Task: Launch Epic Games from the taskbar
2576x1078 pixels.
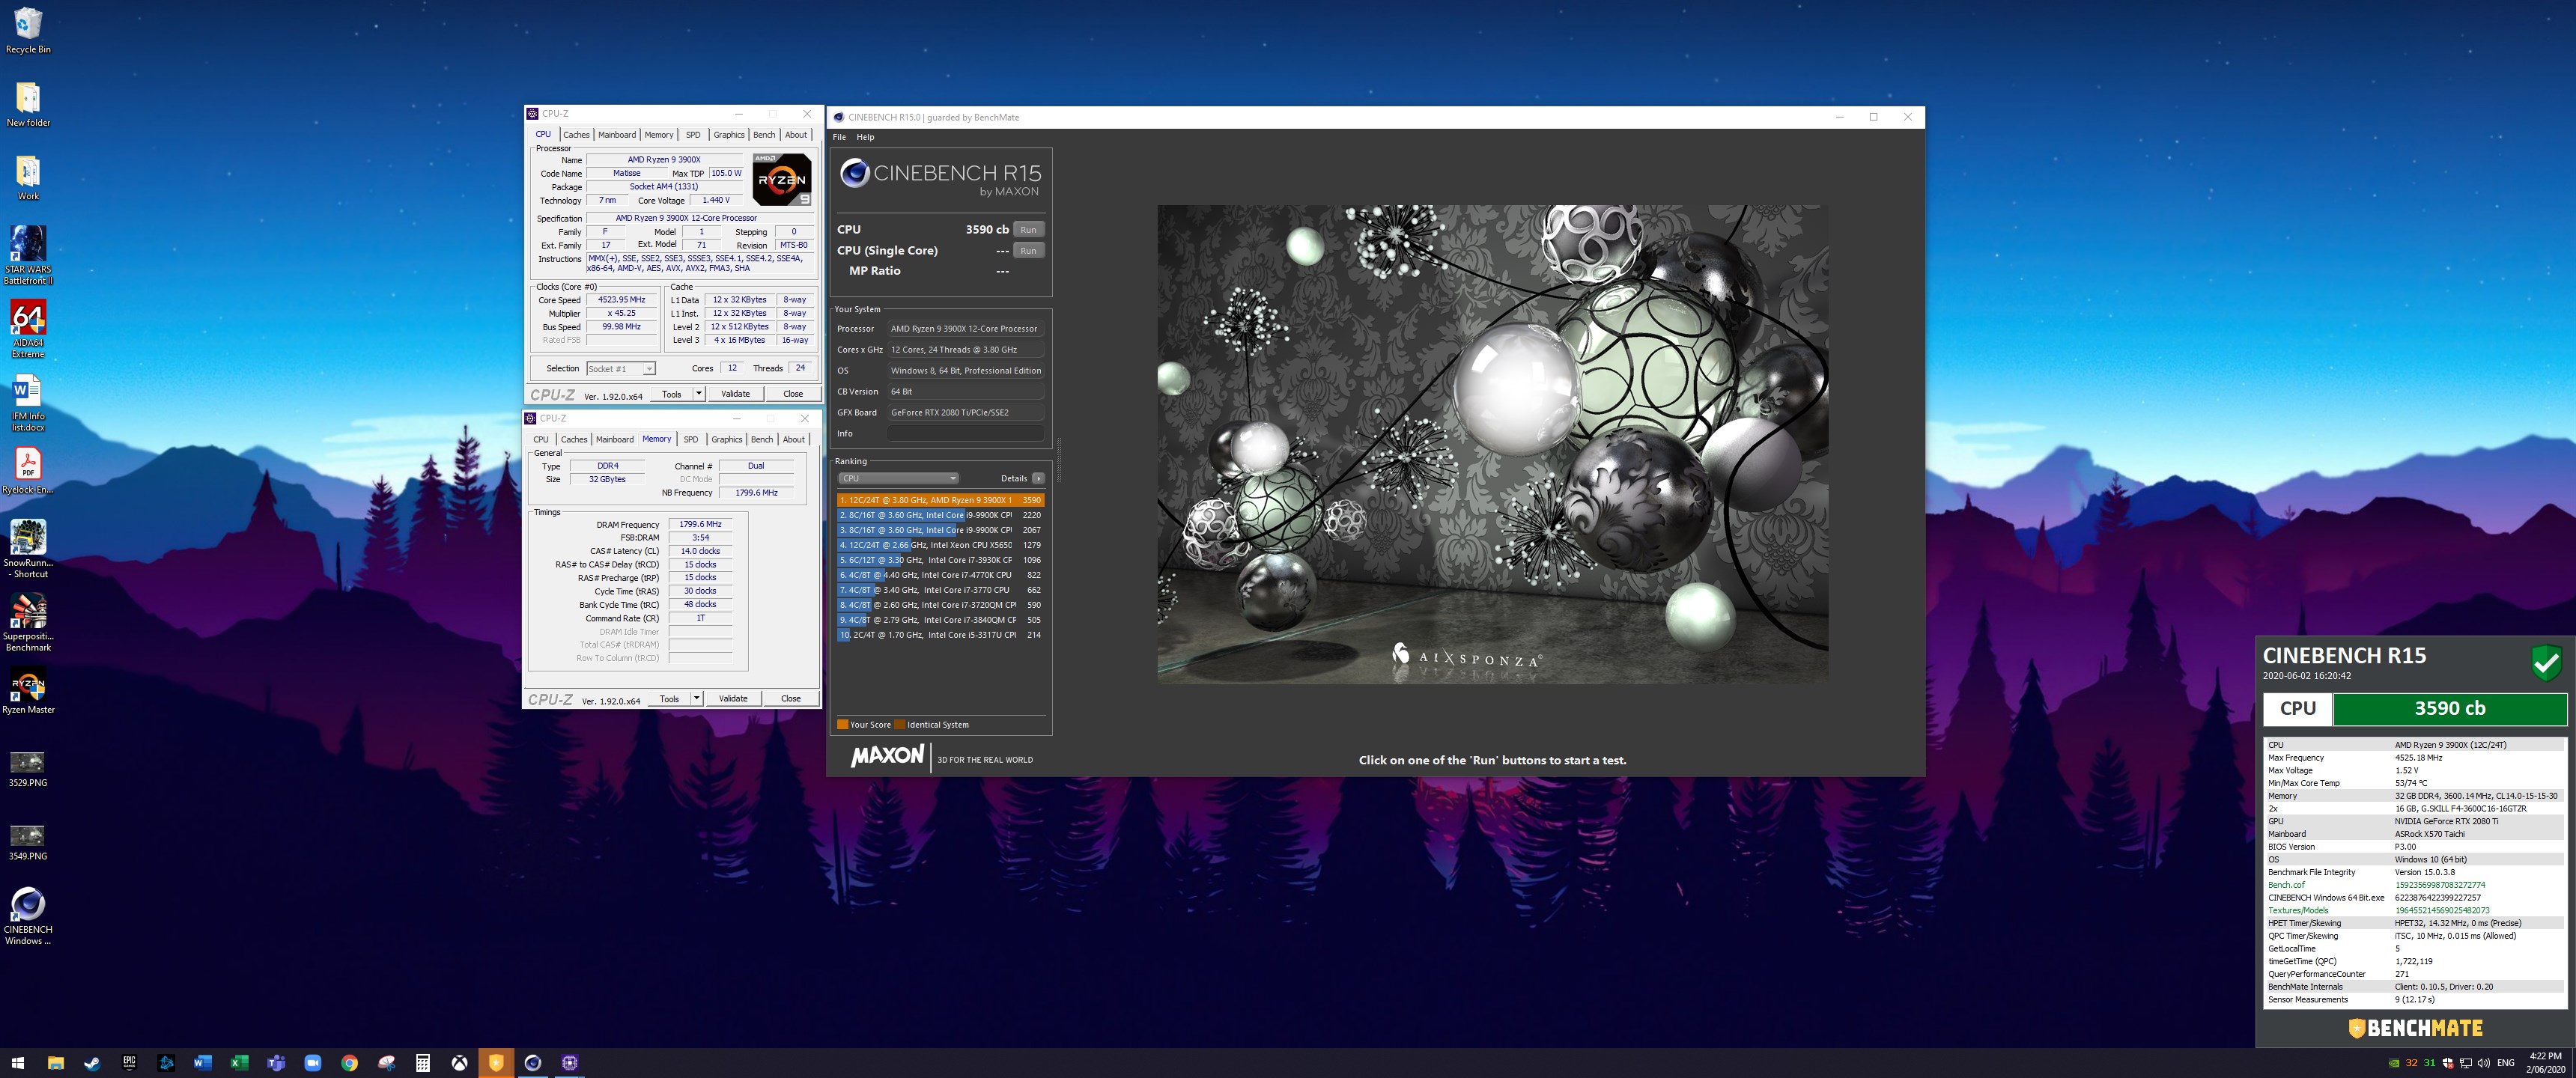Action: [129, 1063]
